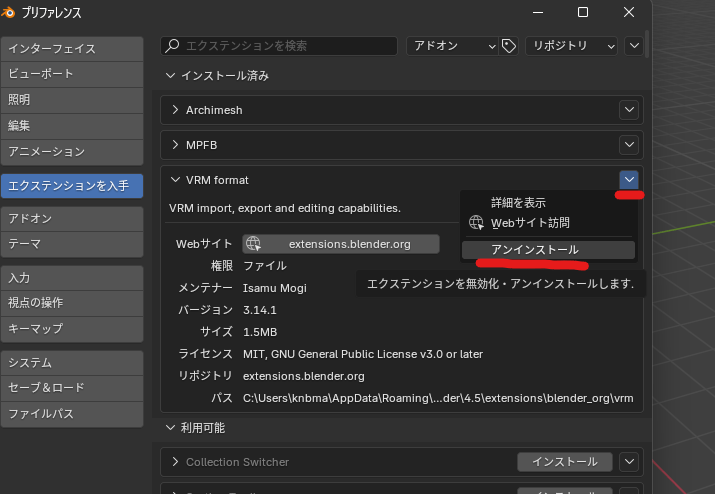Click the tag filter icon

pos(509,46)
